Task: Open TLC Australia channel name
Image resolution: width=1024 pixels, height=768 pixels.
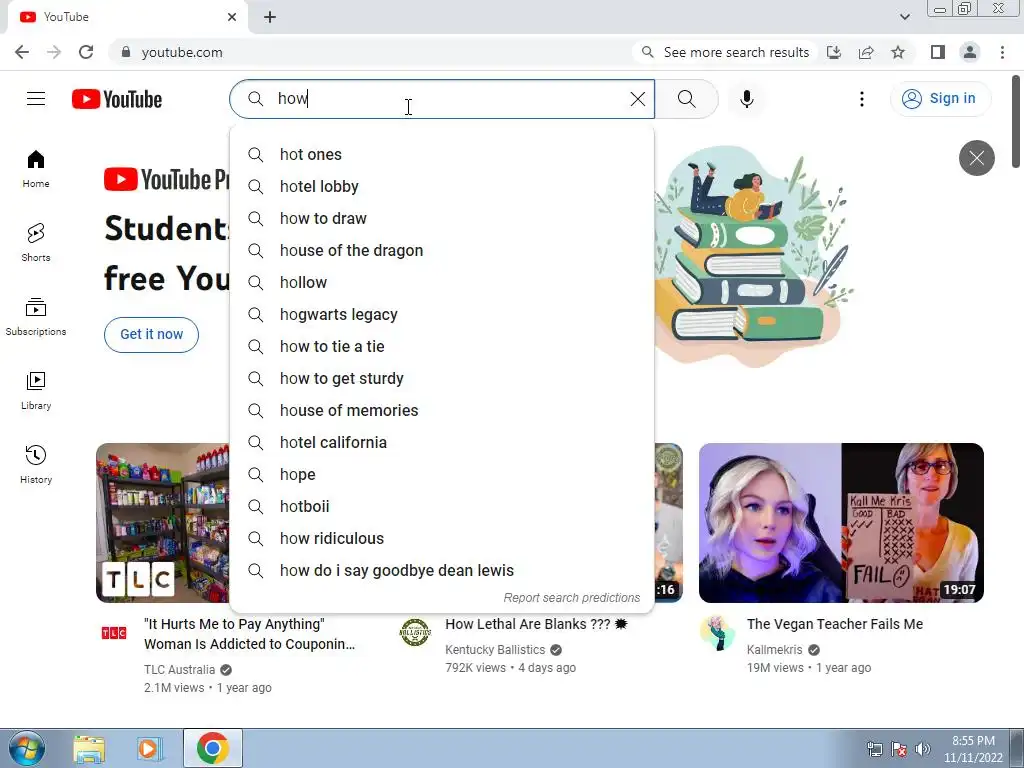Action: 179,669
